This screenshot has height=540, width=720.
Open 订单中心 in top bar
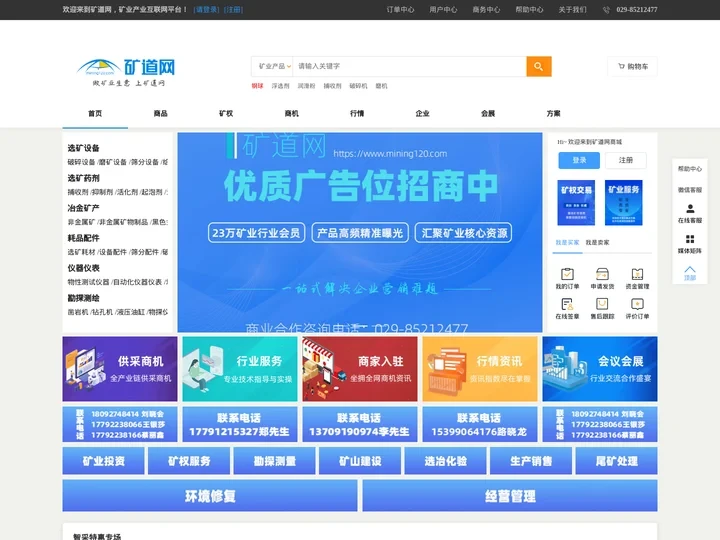point(400,10)
